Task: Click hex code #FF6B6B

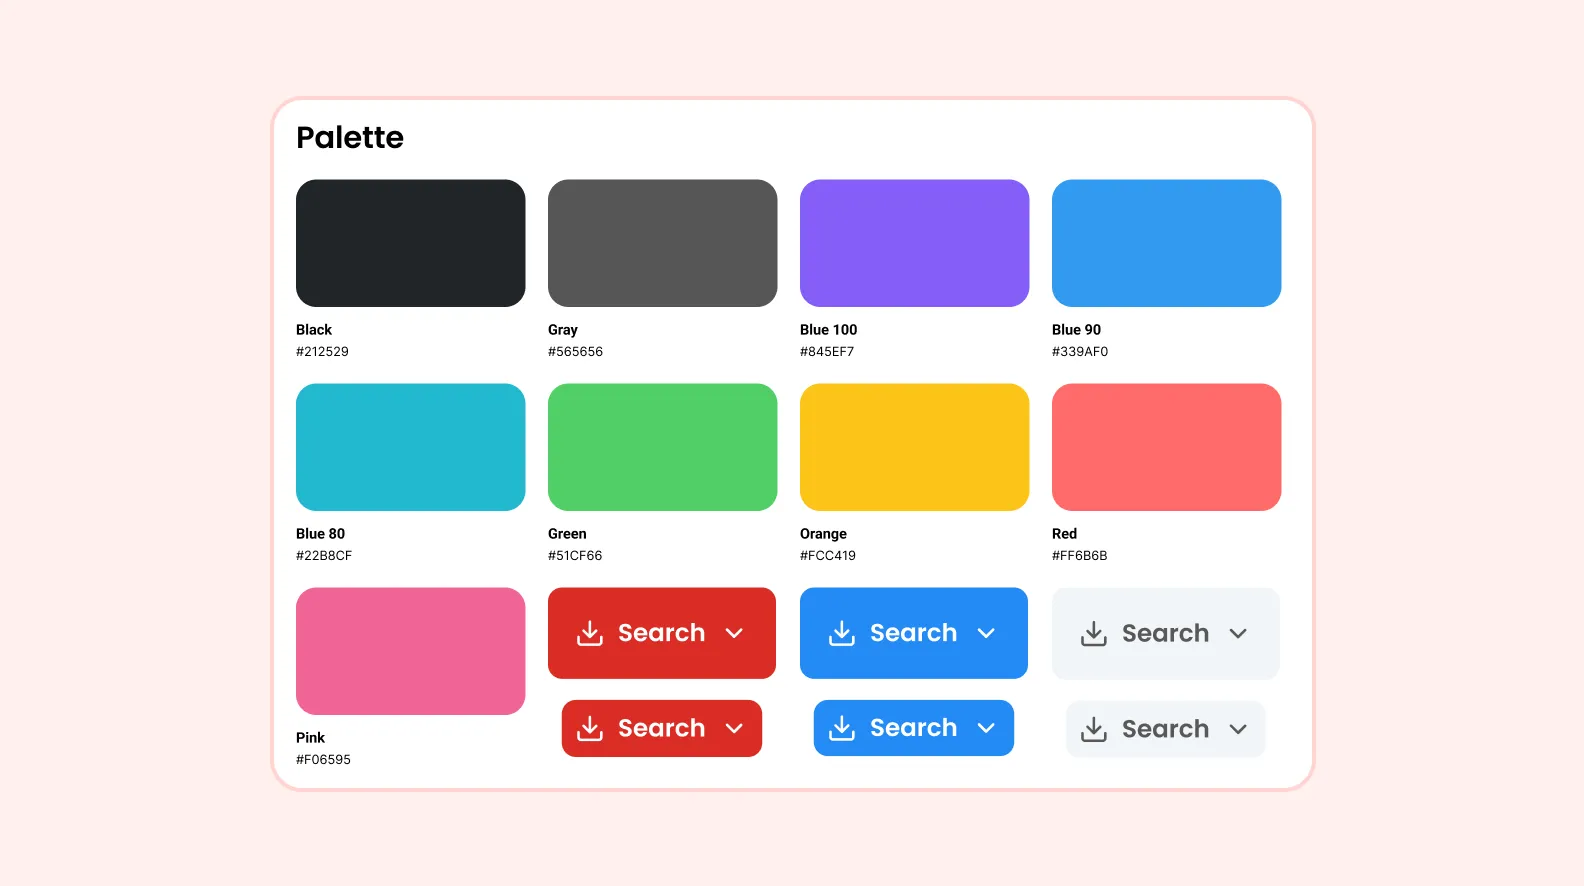Action: pos(1080,556)
